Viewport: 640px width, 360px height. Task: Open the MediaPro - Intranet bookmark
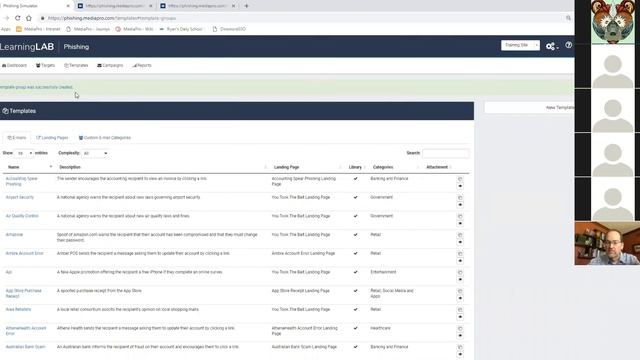tap(38, 29)
